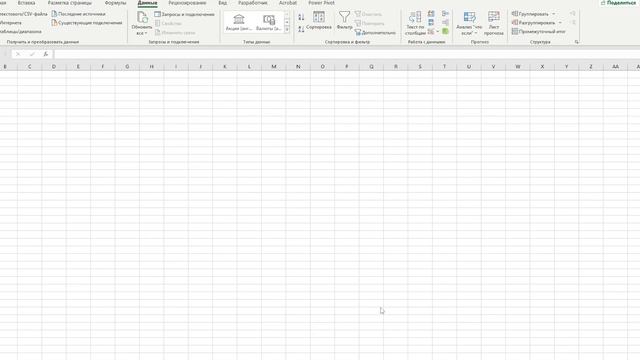The width and height of the screenshot is (640, 360).
Task: Open the Группировать dropdown arrow
Action: pos(554,14)
